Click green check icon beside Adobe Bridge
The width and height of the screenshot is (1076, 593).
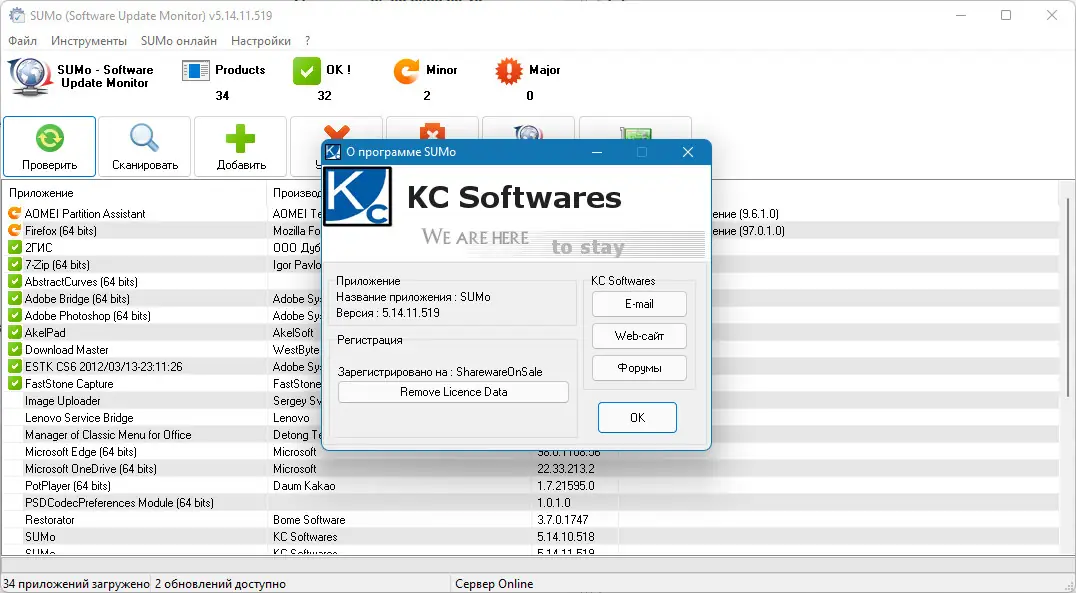[14, 299]
